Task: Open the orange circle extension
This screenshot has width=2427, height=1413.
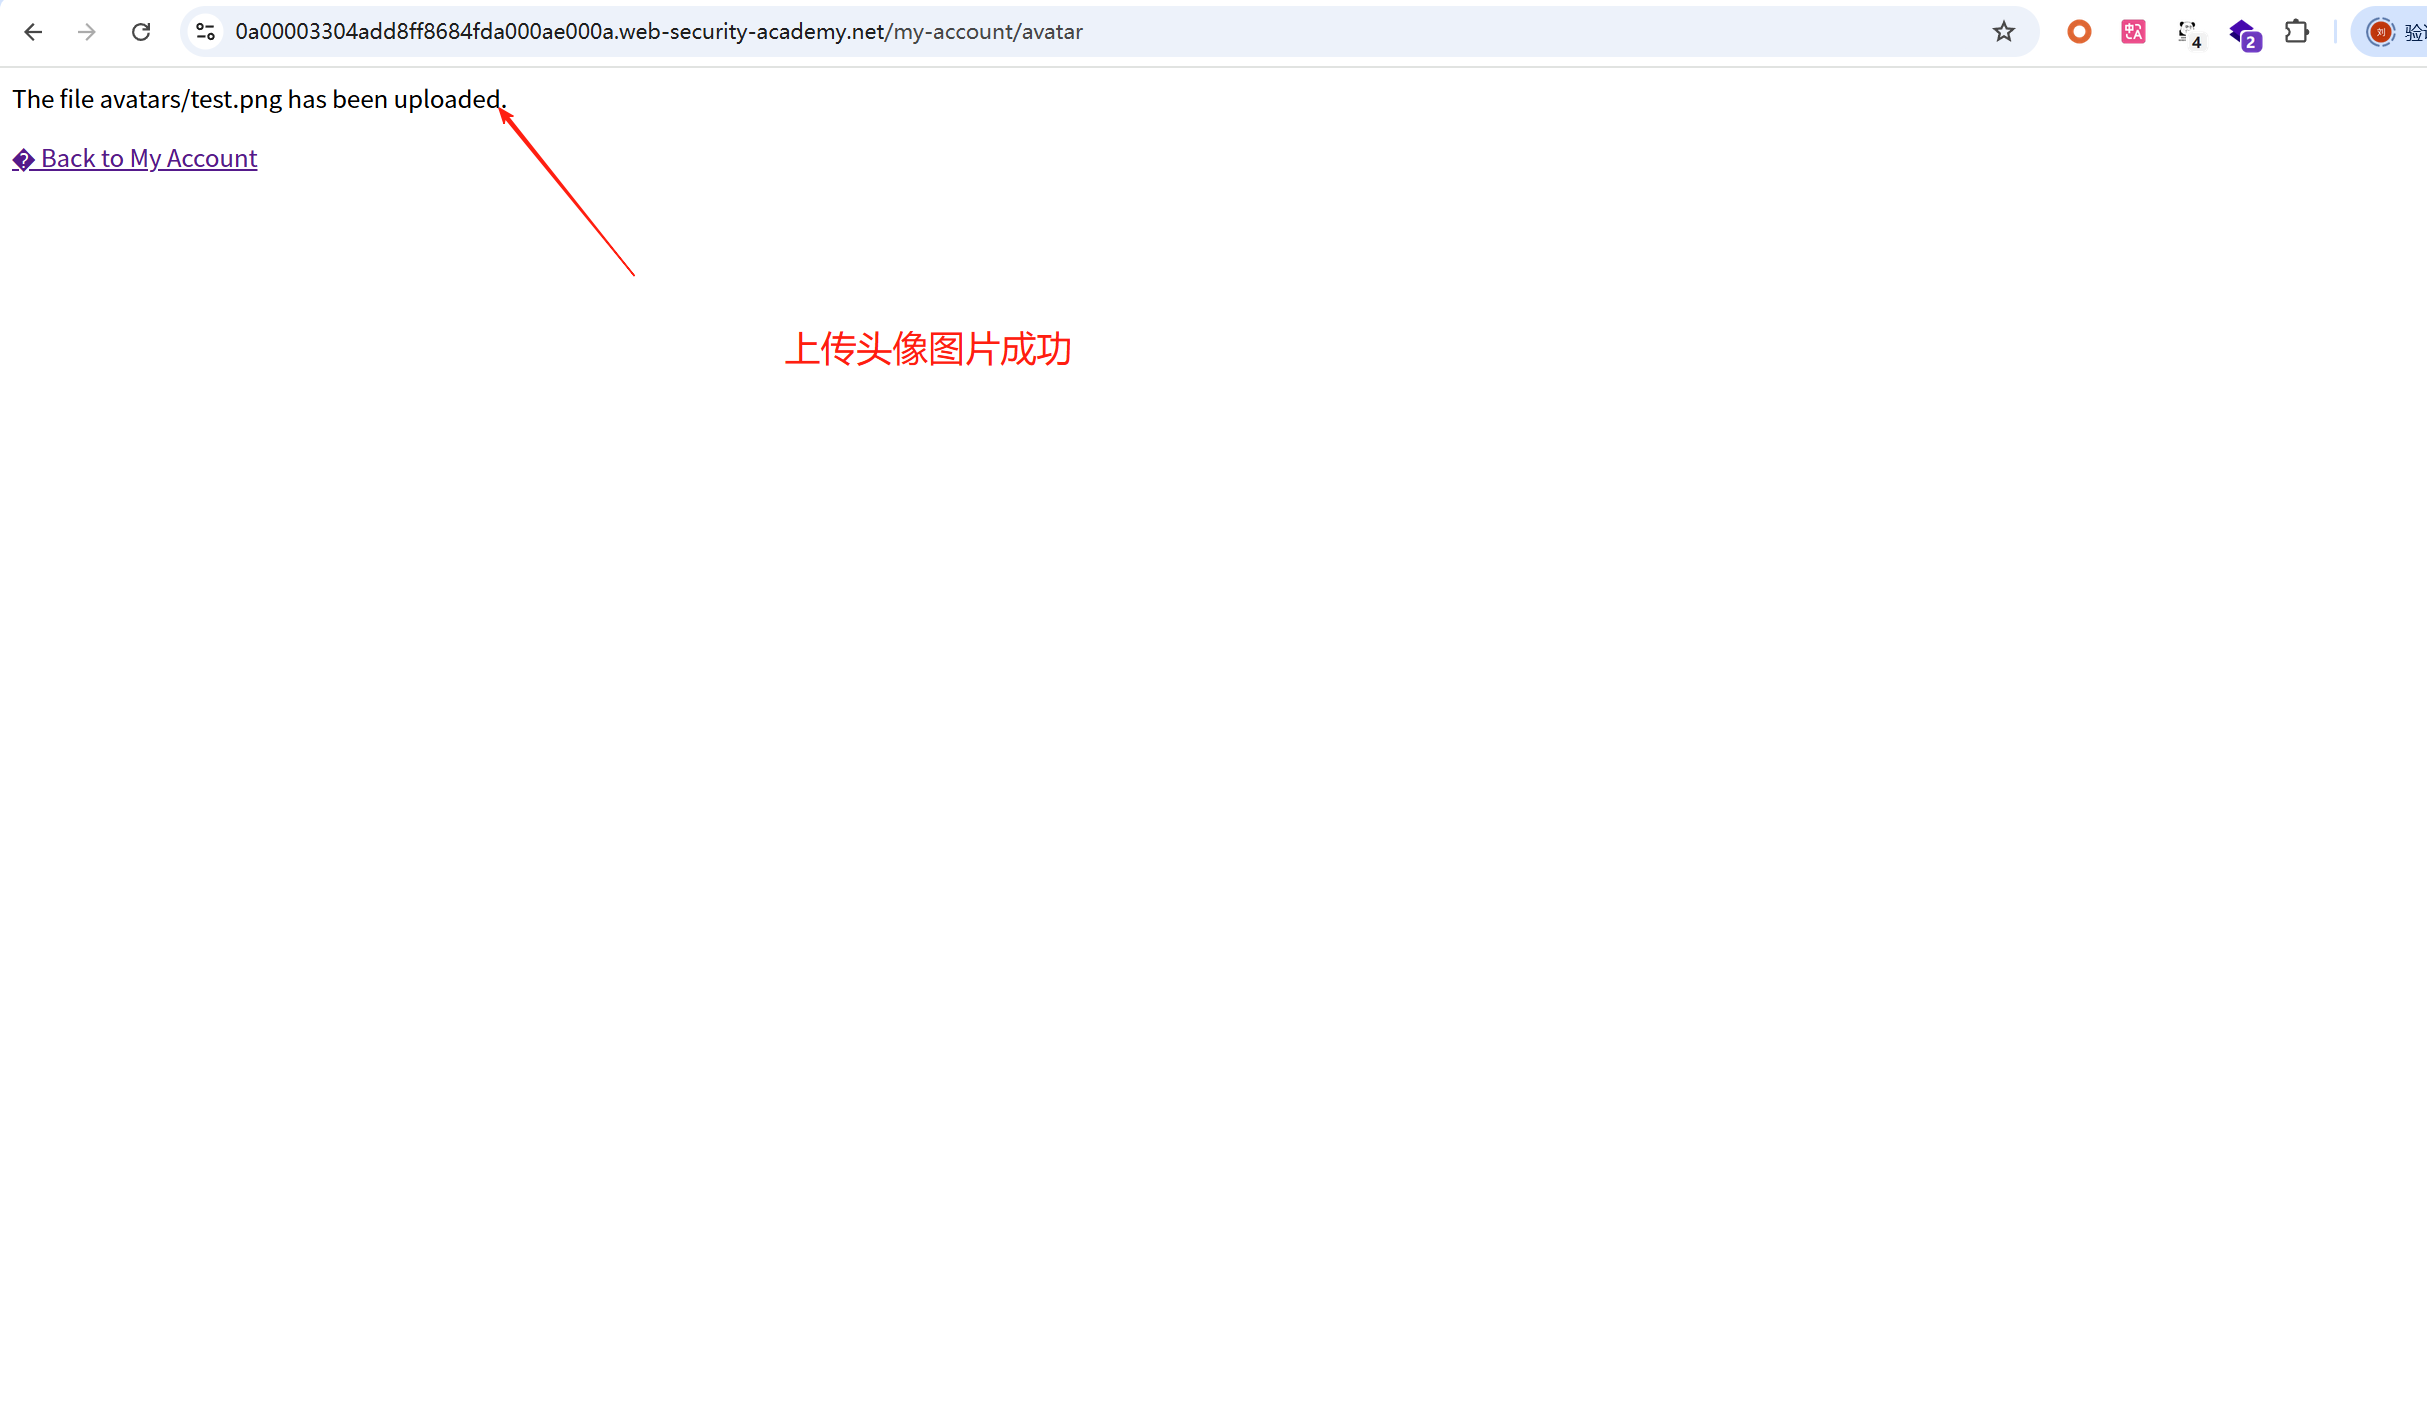Action: (x=2079, y=32)
